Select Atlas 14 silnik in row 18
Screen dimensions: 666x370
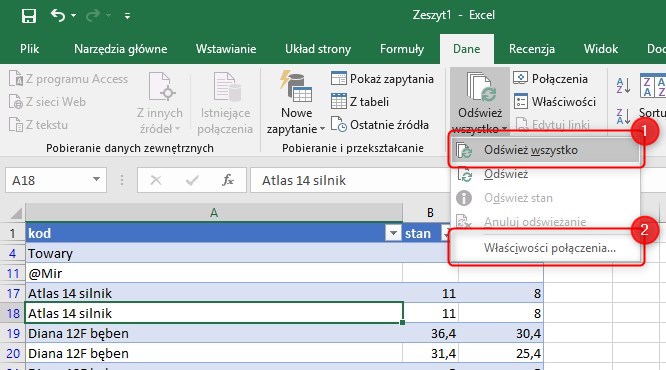pyautogui.click(x=214, y=314)
